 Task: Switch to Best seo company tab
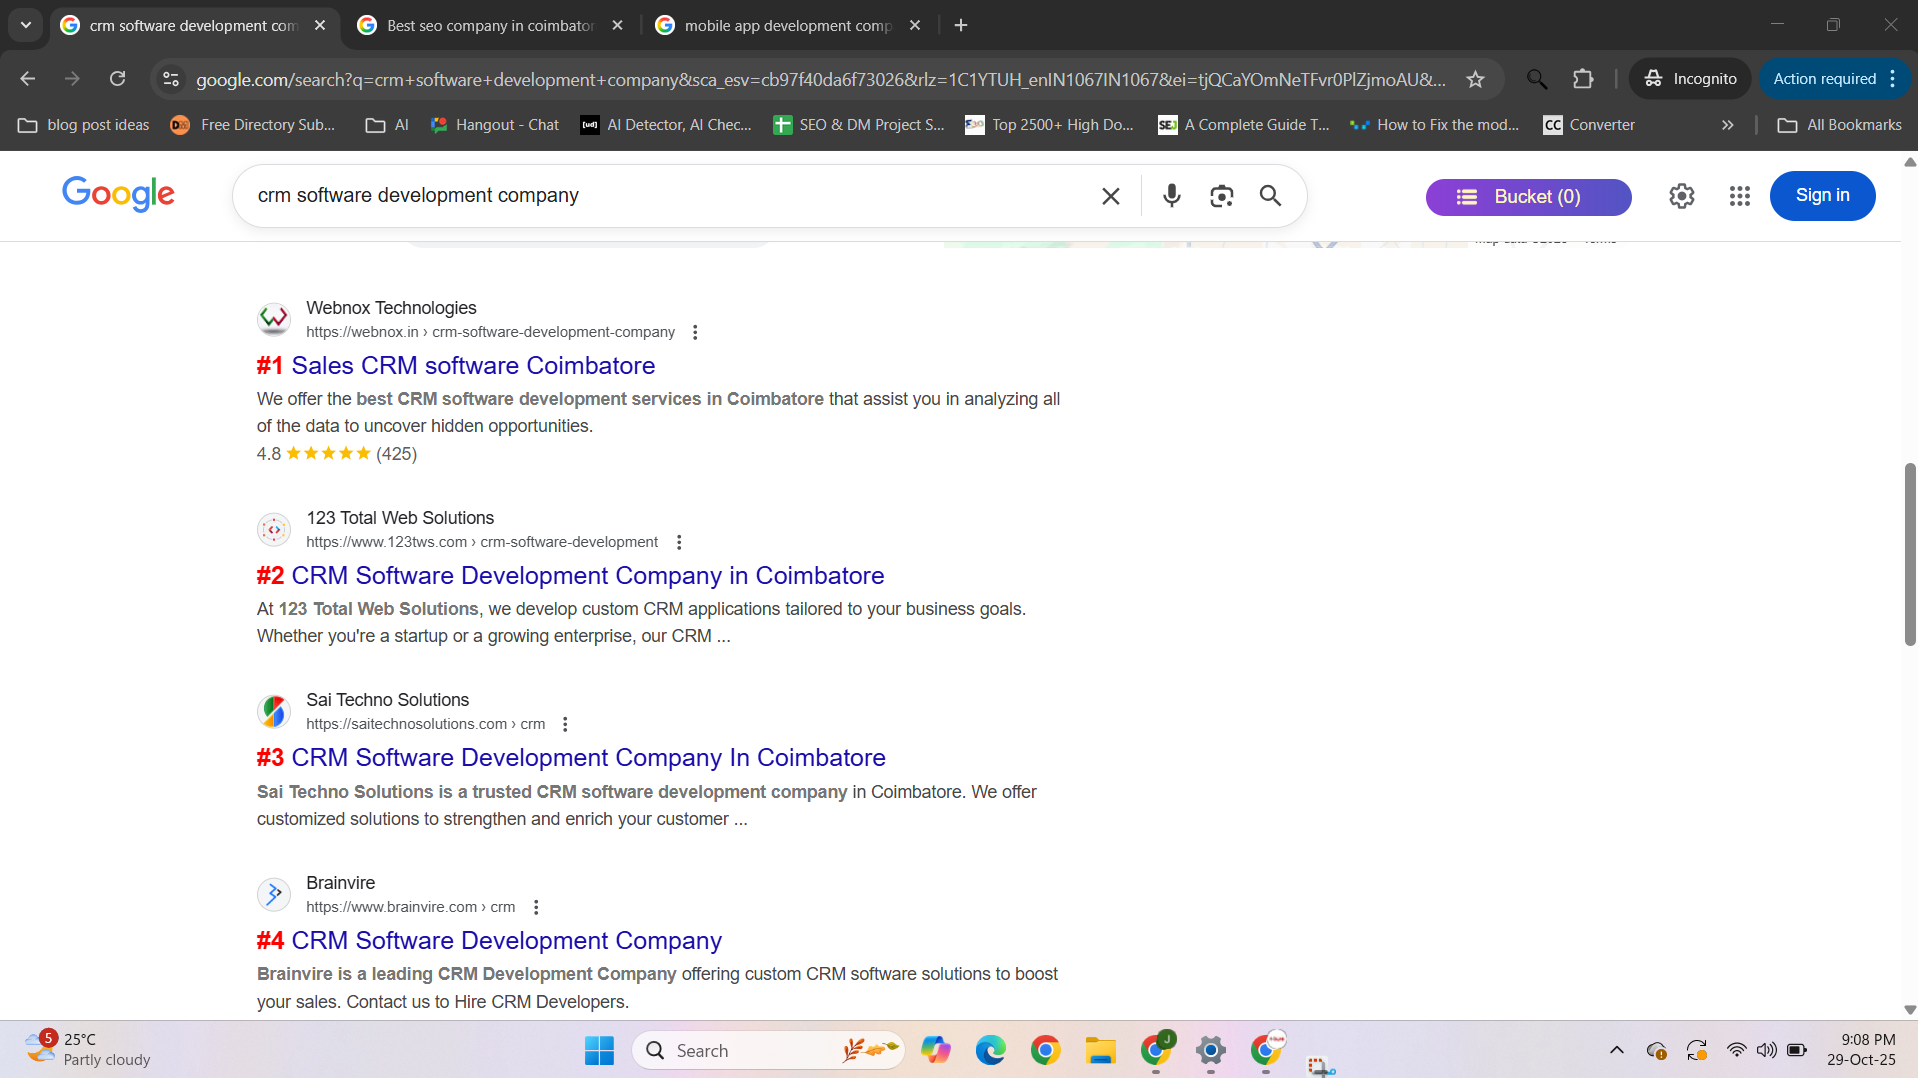click(490, 25)
